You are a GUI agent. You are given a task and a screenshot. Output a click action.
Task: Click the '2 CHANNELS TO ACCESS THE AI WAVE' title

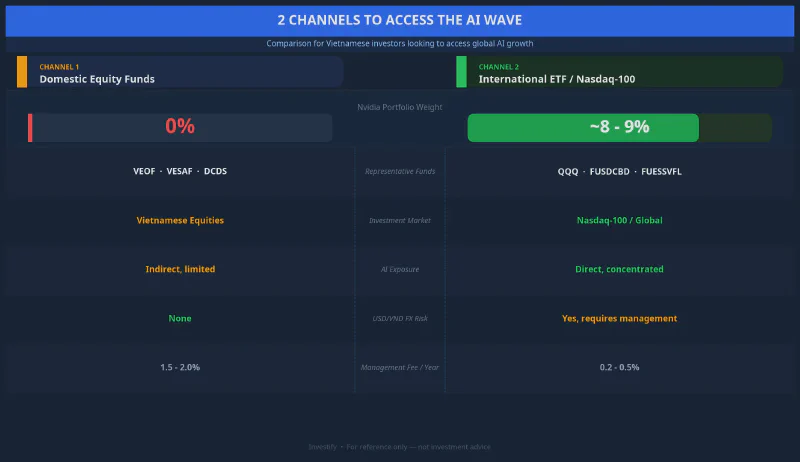pyautogui.click(x=399, y=20)
